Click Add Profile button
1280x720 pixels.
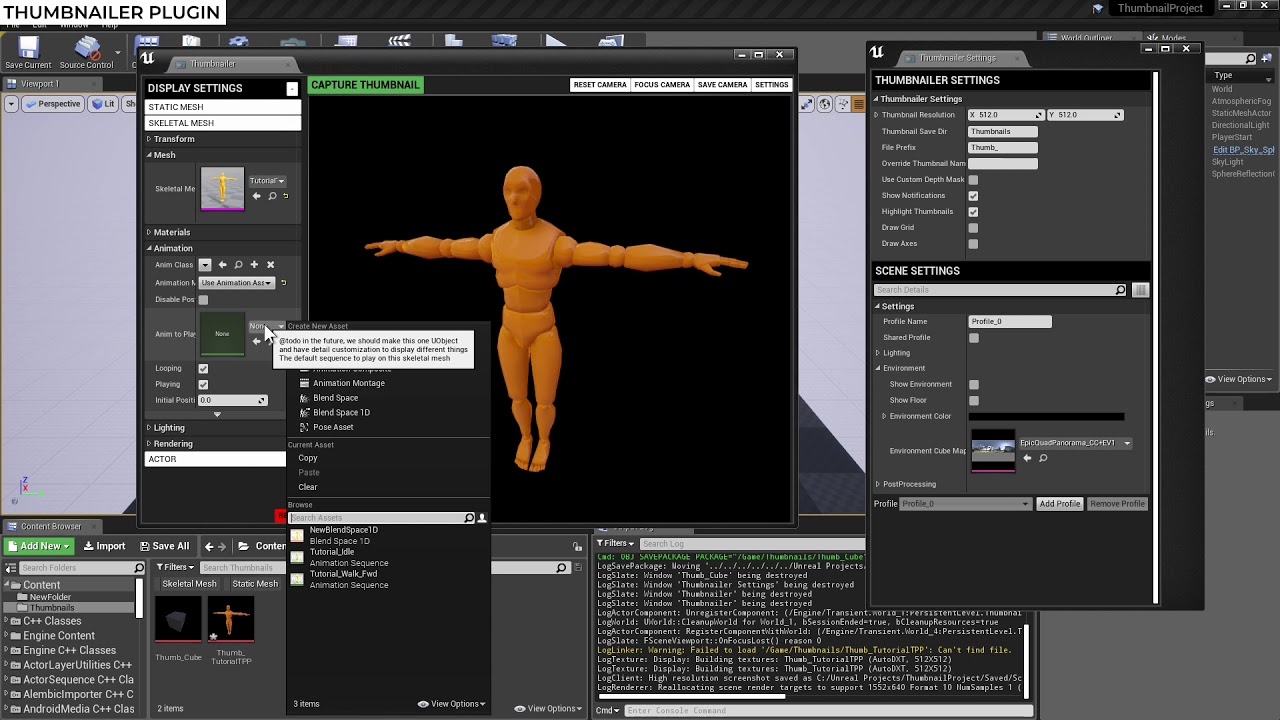[x=1059, y=504]
